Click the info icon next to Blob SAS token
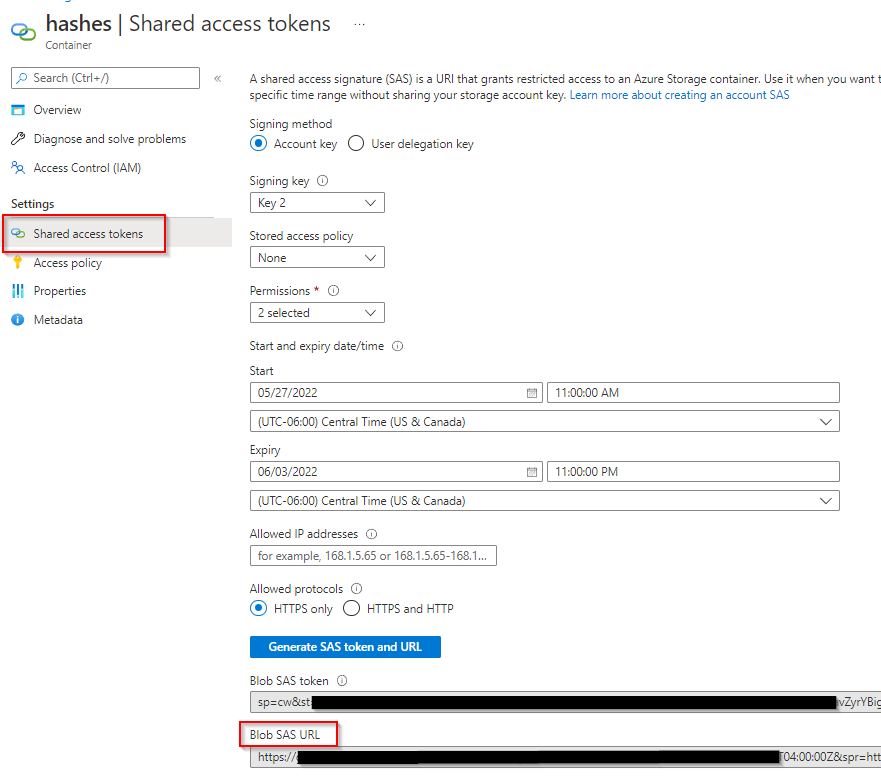The width and height of the screenshot is (881, 780). pos(342,681)
